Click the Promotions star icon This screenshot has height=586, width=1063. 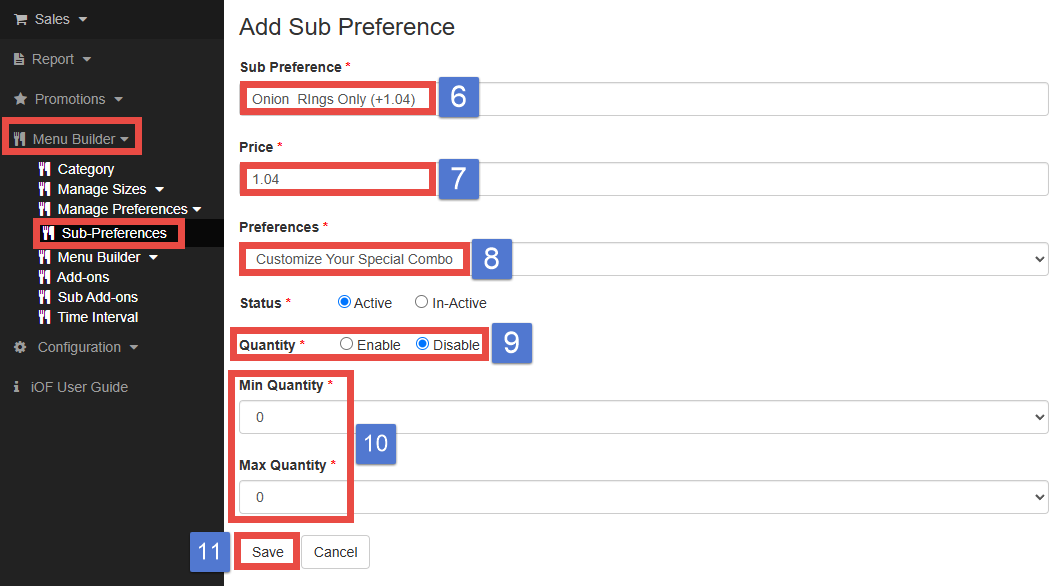[x=20, y=99]
